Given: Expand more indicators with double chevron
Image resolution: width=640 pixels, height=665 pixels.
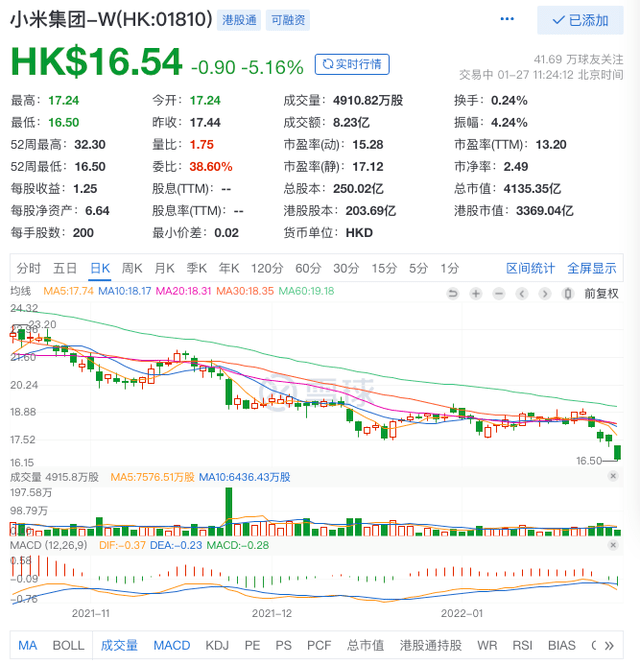Looking at the screenshot, I should (609, 646).
